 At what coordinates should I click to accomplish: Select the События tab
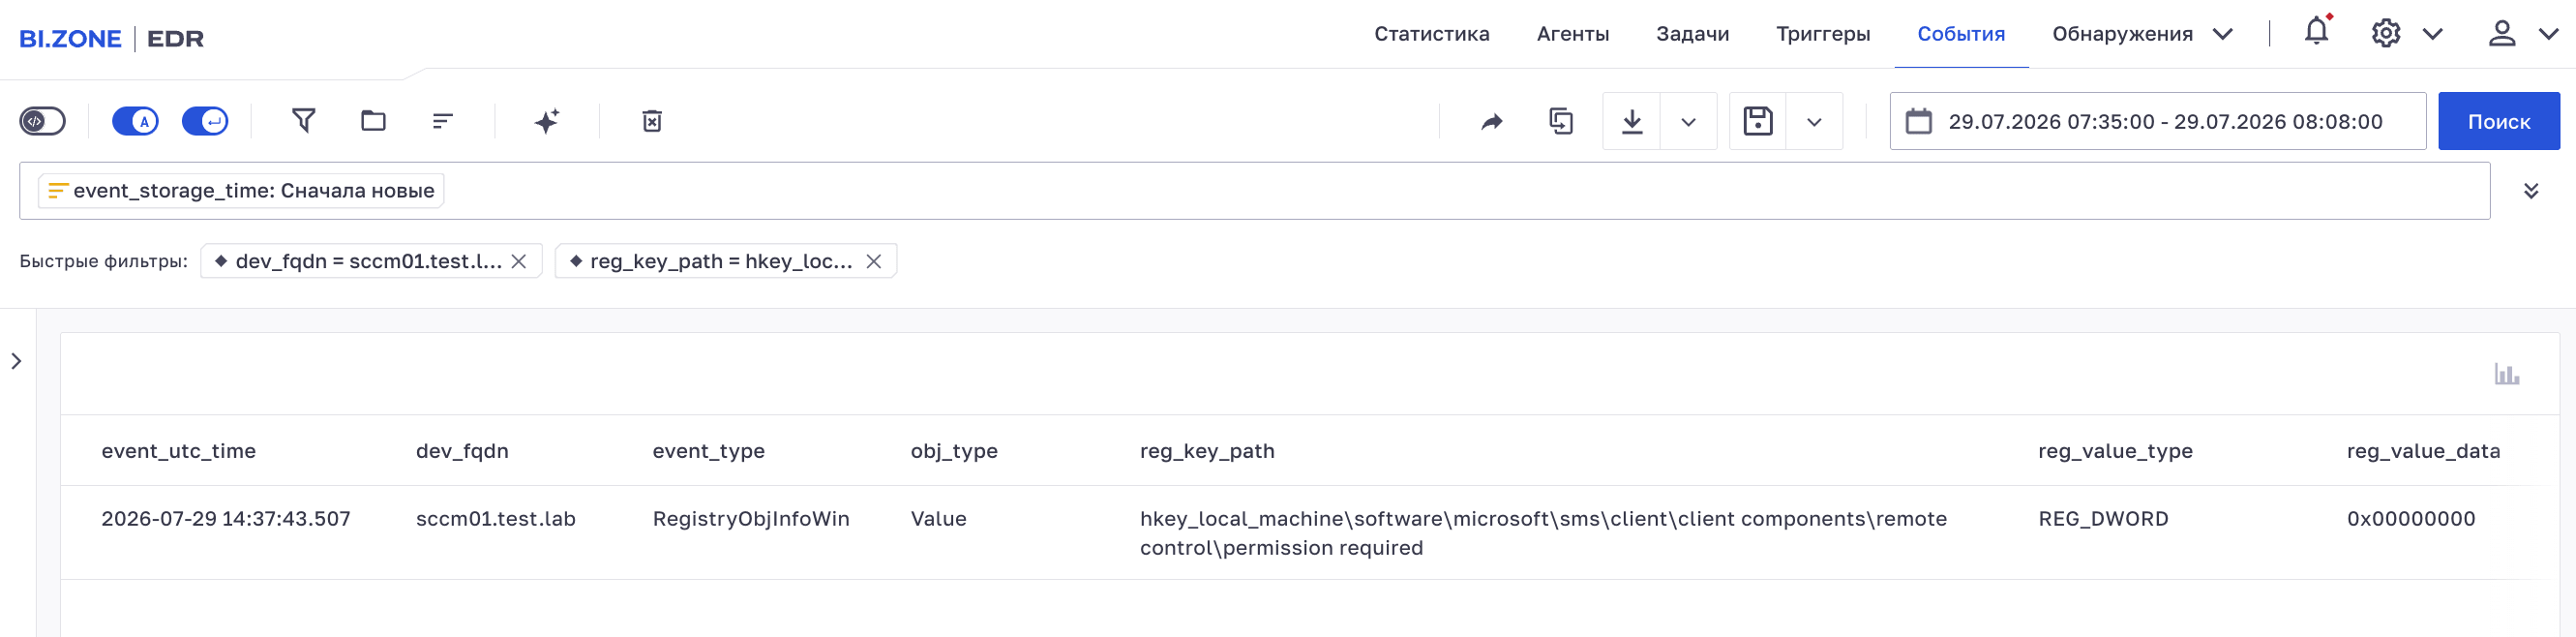coord(1961,34)
